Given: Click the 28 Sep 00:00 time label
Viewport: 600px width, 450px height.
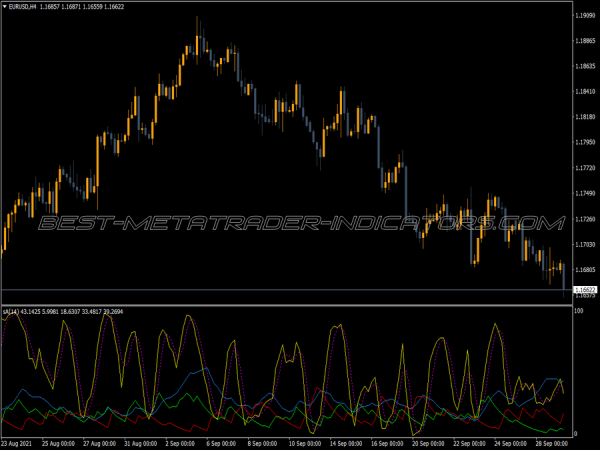Looking at the screenshot, I should pos(551,444).
